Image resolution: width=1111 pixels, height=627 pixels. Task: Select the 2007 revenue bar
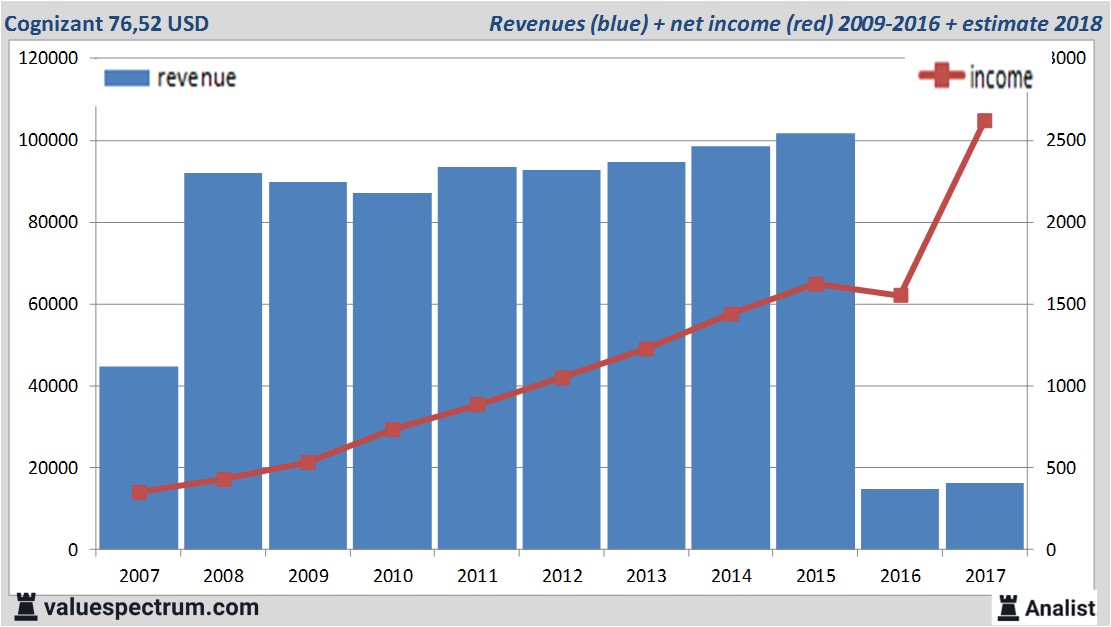click(x=138, y=458)
